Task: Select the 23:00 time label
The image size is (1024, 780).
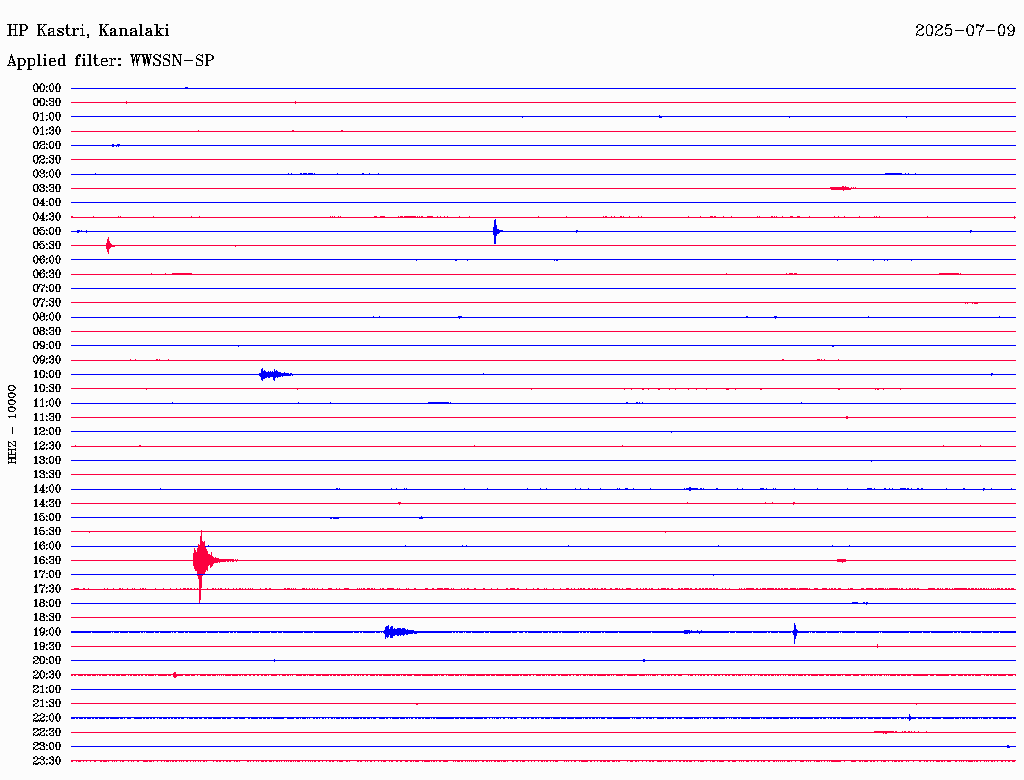Action: point(47,747)
